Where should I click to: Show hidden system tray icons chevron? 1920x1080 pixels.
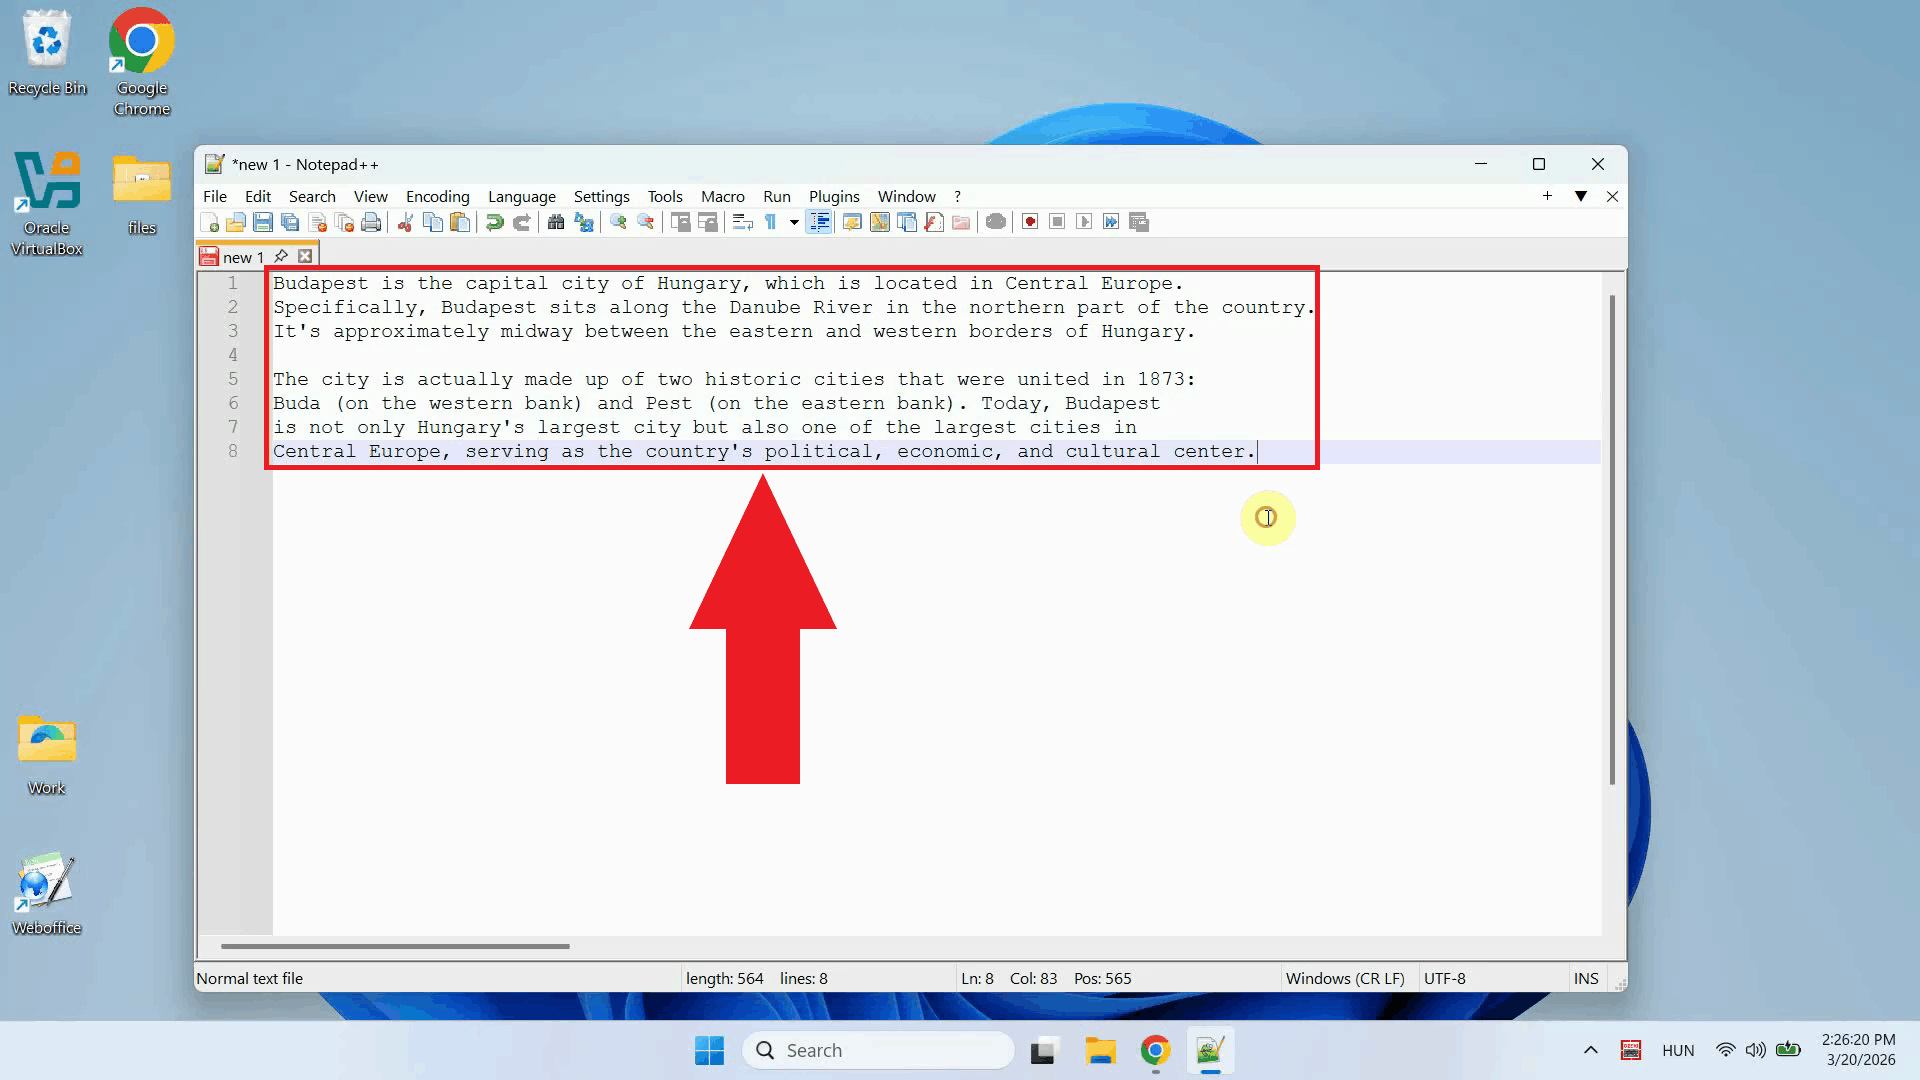tap(1590, 1050)
